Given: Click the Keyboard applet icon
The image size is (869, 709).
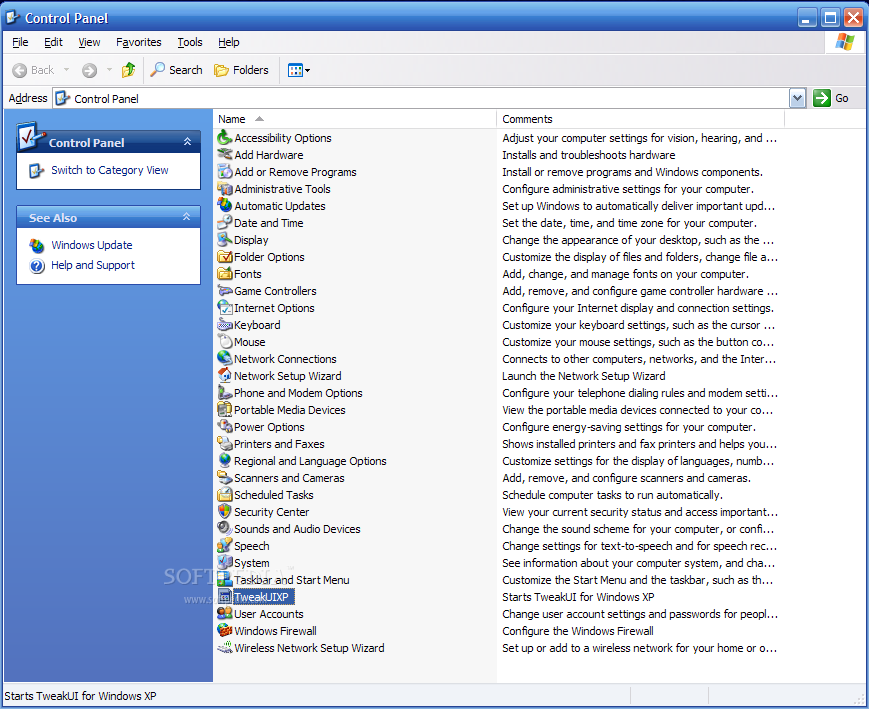Looking at the screenshot, I should pos(224,325).
